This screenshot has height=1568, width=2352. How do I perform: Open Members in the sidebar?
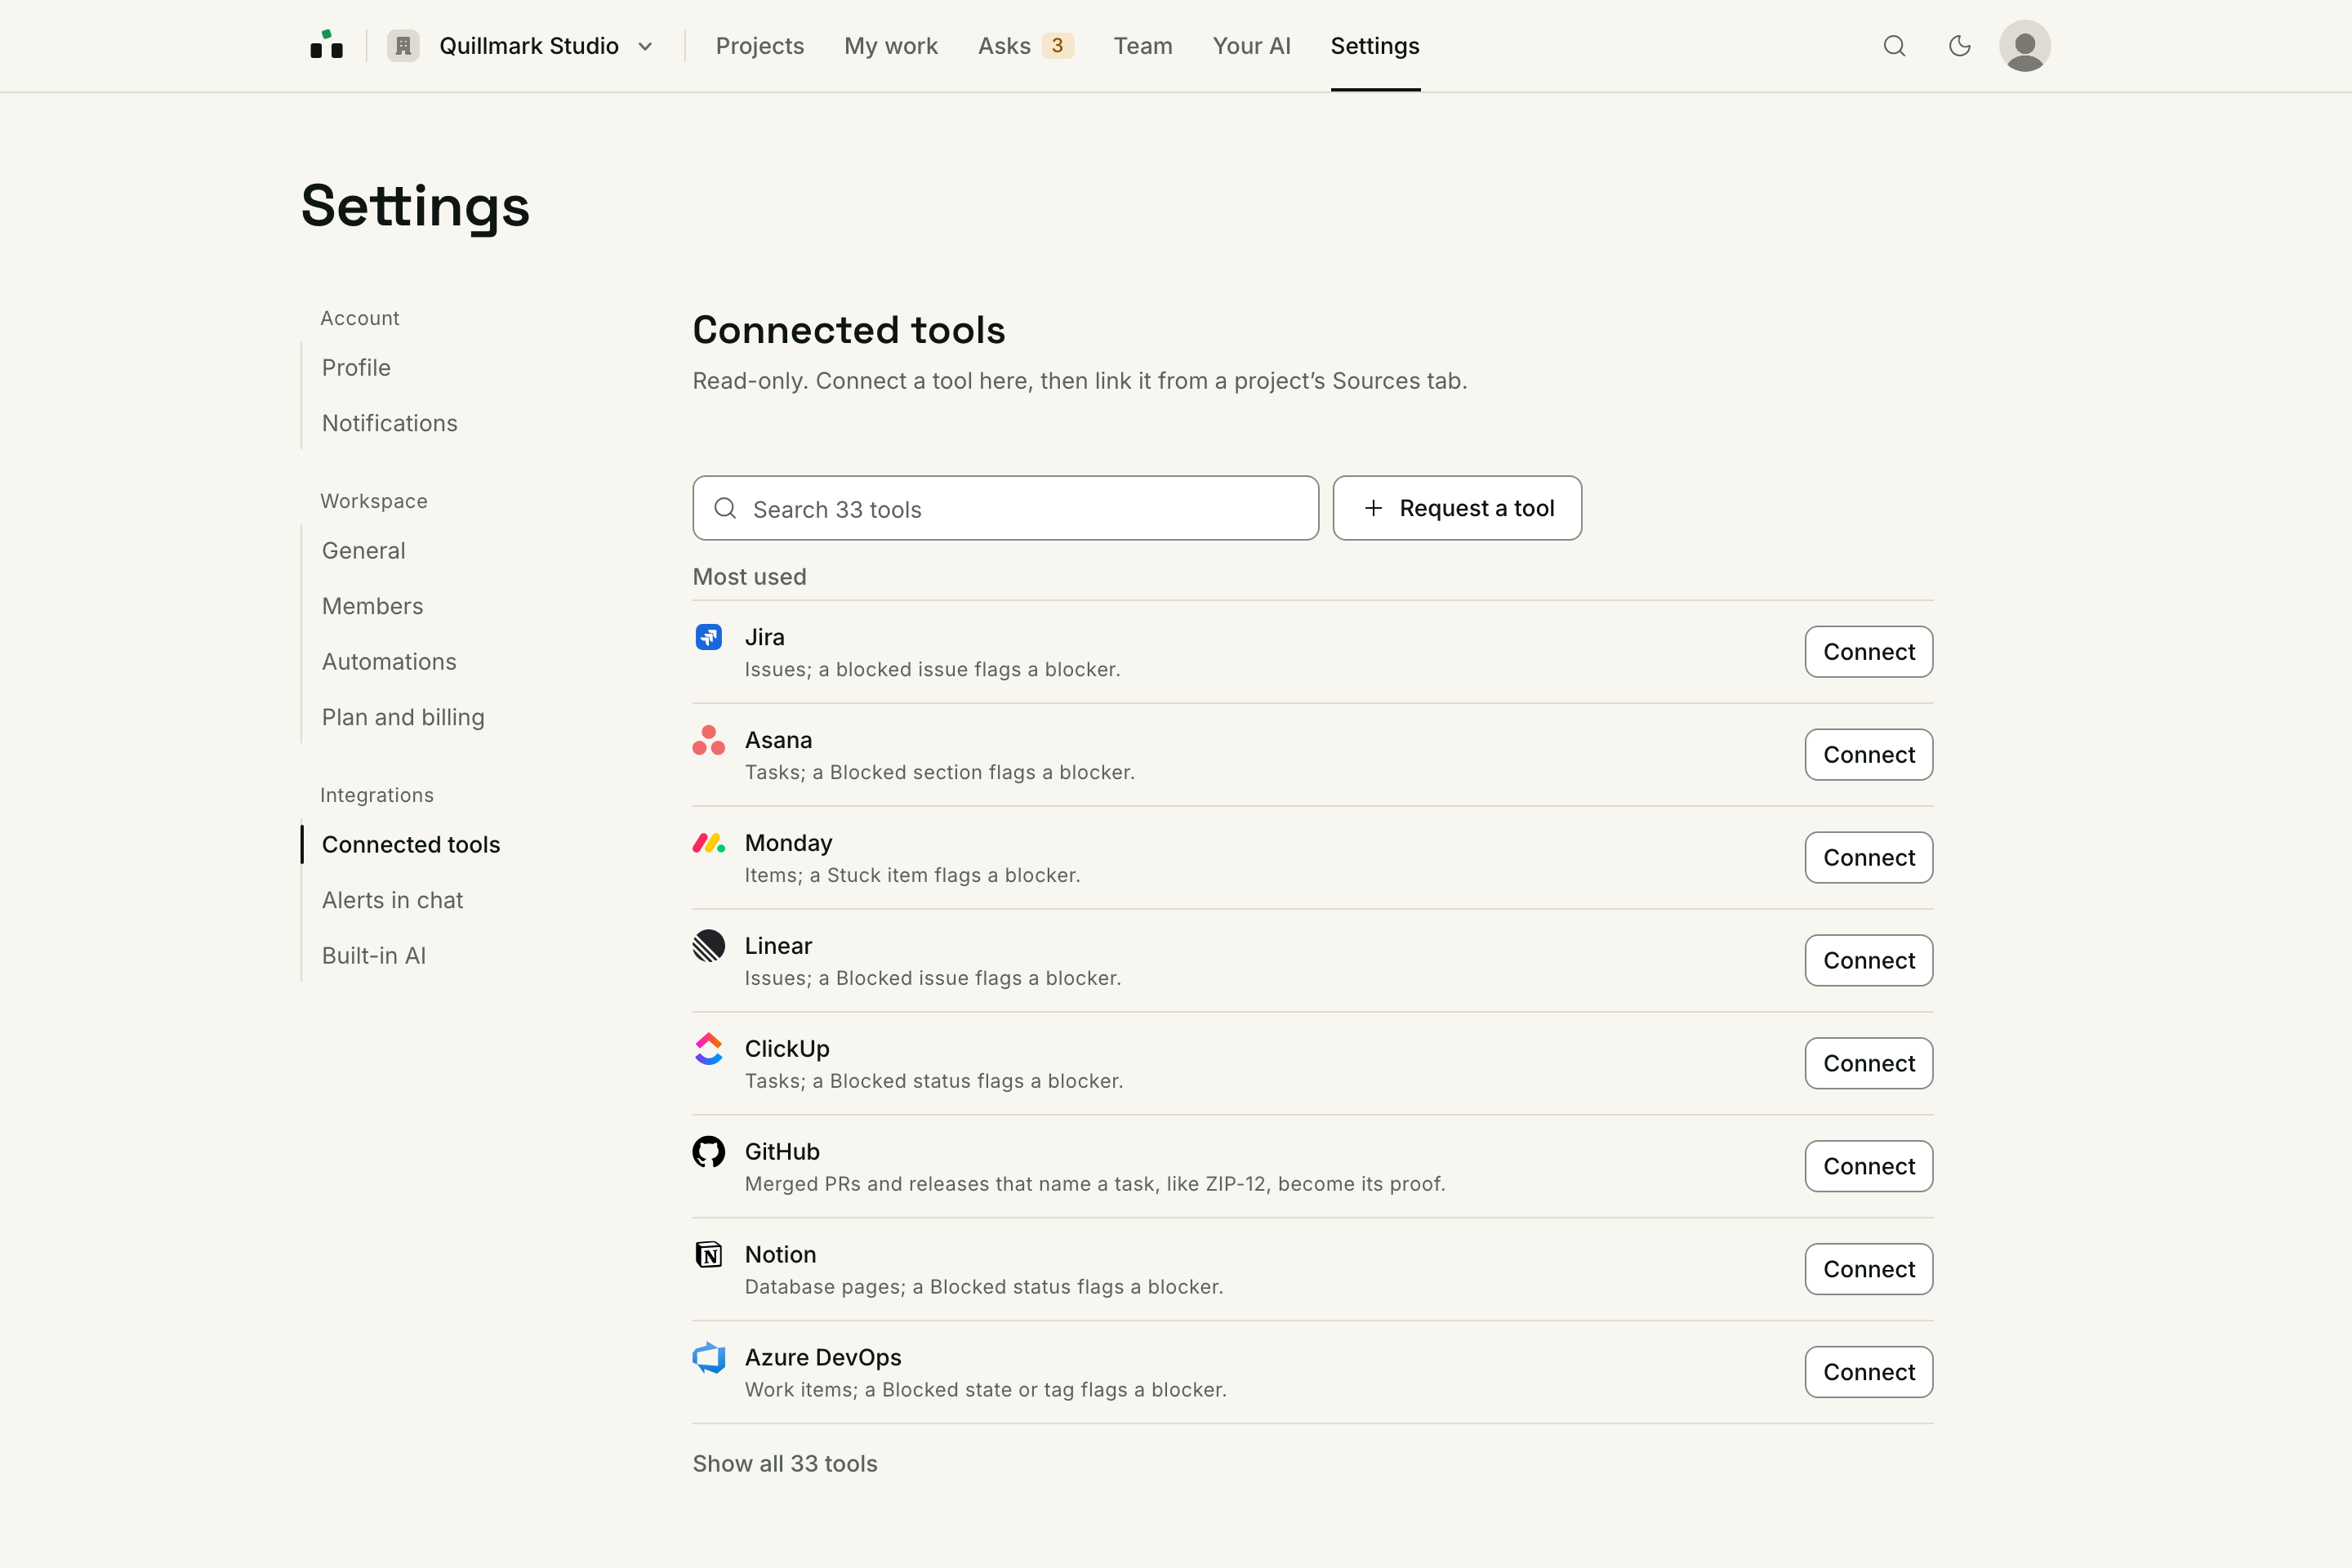372,606
